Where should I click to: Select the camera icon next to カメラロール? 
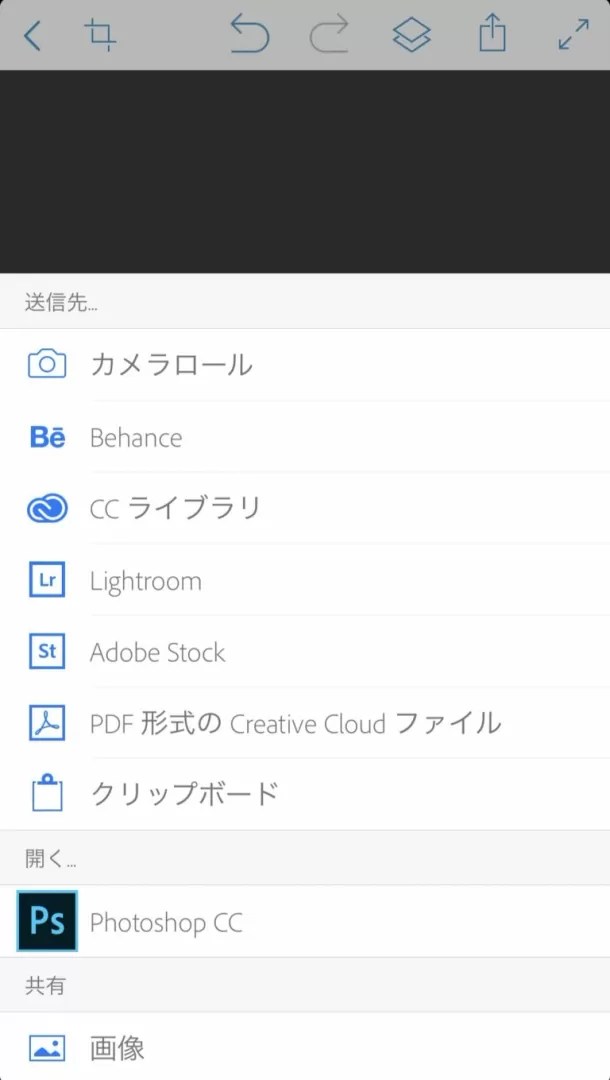click(x=46, y=365)
